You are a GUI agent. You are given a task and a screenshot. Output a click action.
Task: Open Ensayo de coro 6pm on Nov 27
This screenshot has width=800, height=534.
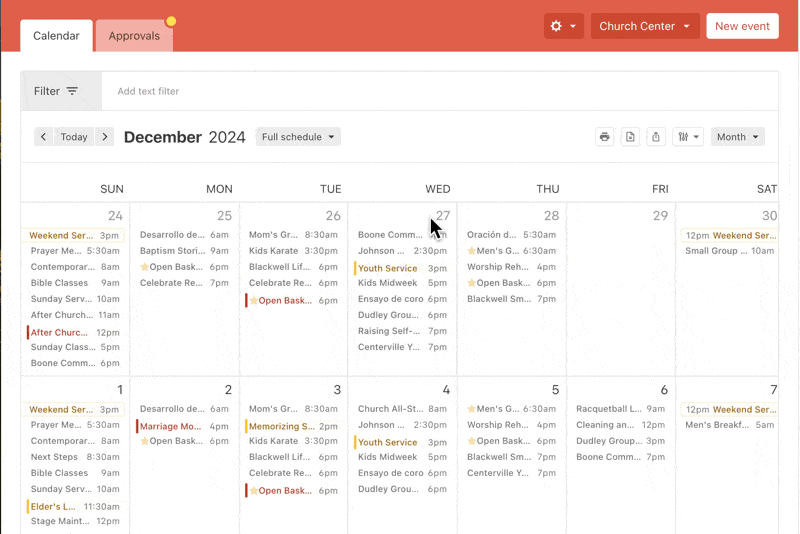pyautogui.click(x=402, y=299)
